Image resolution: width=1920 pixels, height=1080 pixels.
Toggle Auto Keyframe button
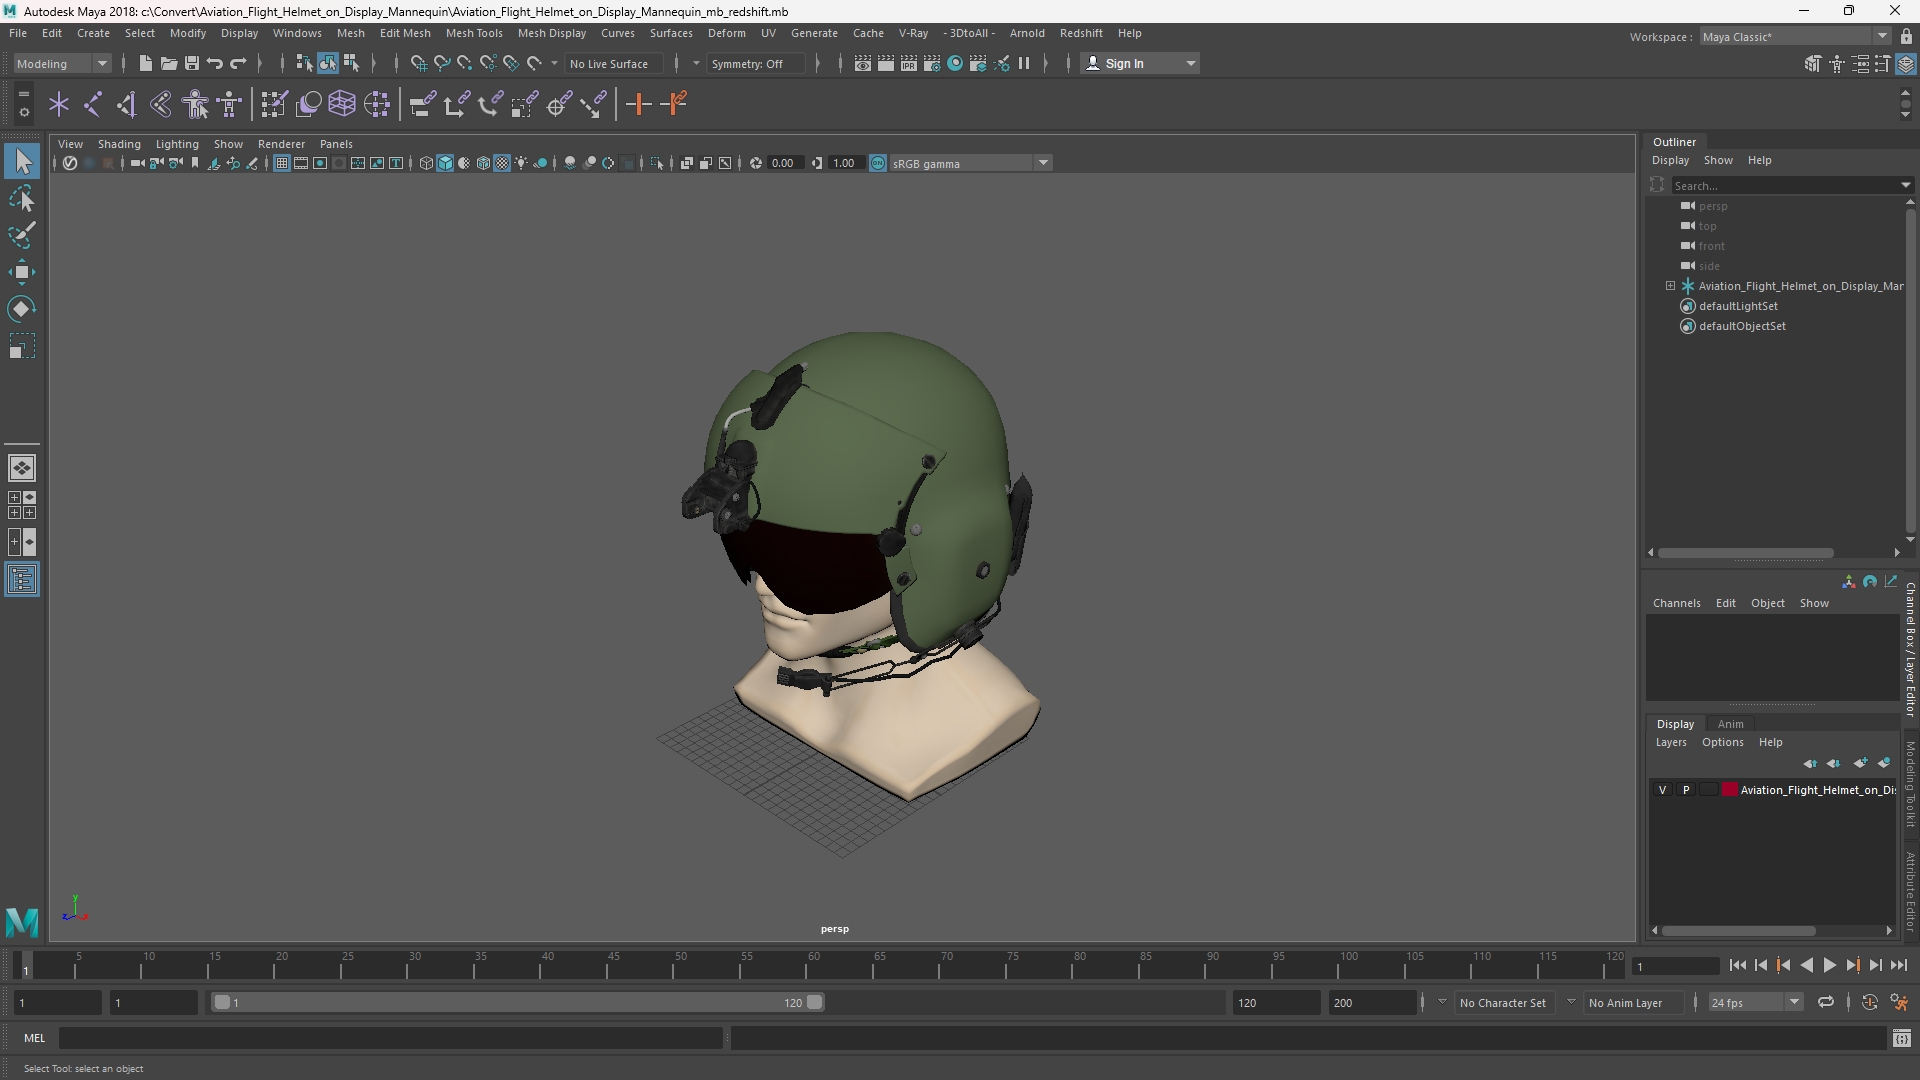[1870, 1002]
